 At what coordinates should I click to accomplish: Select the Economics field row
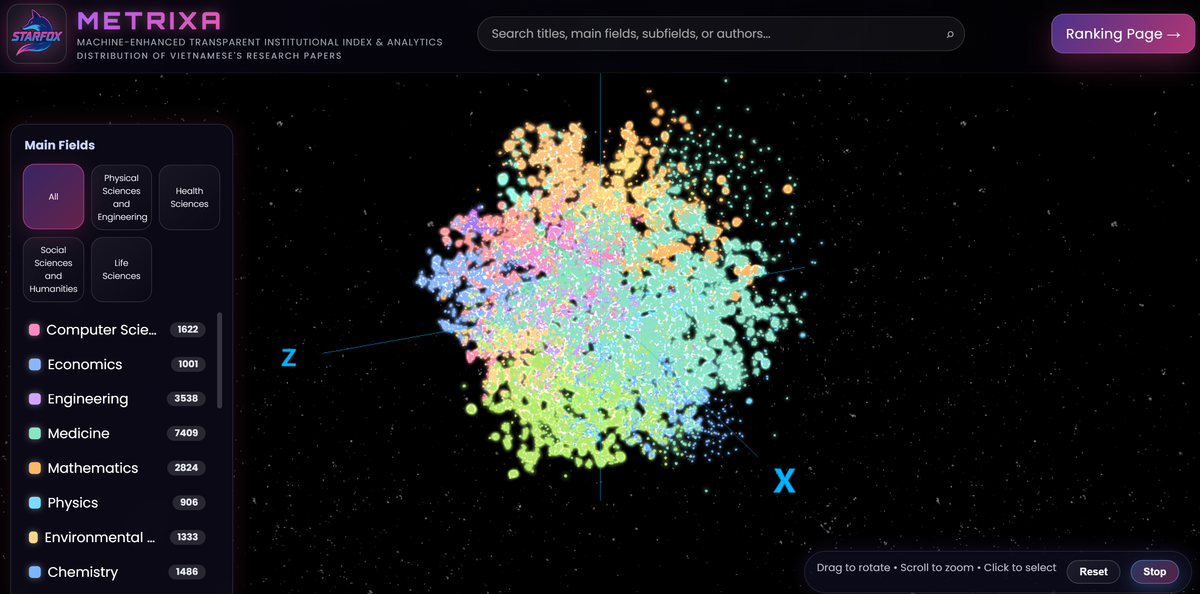coord(85,365)
